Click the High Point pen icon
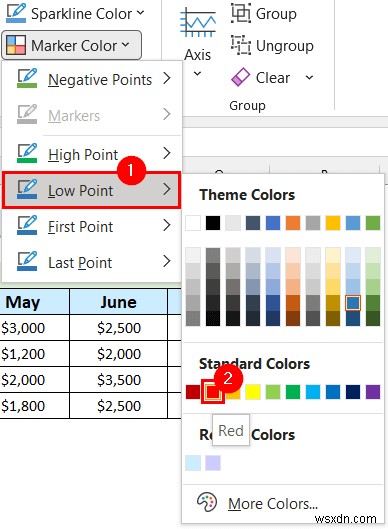Image resolution: width=388 pixels, height=529 pixels. [x=27, y=153]
